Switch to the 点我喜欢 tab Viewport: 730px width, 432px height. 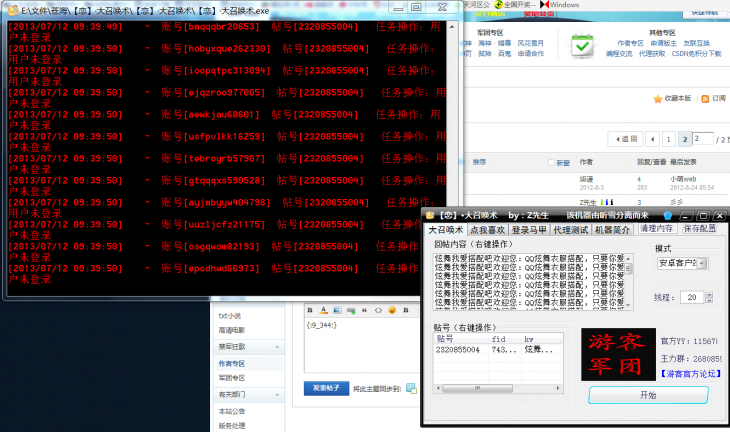tap(490, 229)
